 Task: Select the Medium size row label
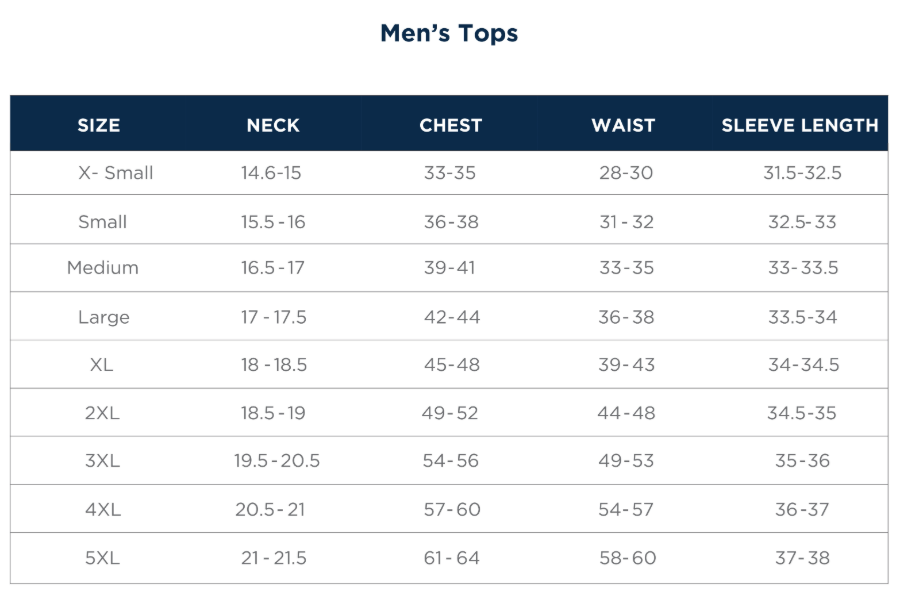[x=102, y=268]
